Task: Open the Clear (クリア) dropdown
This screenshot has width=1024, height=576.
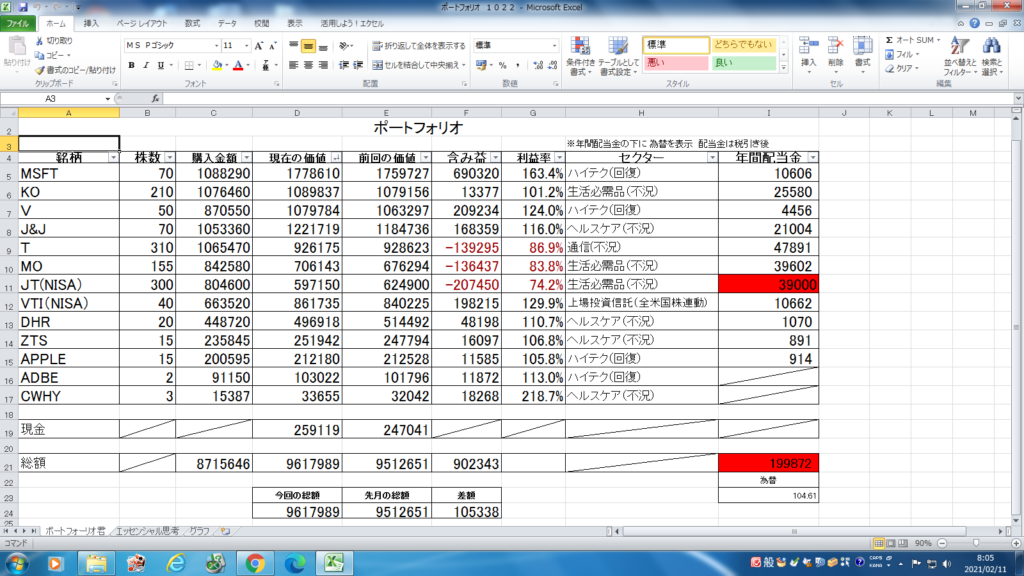Action: (x=903, y=69)
